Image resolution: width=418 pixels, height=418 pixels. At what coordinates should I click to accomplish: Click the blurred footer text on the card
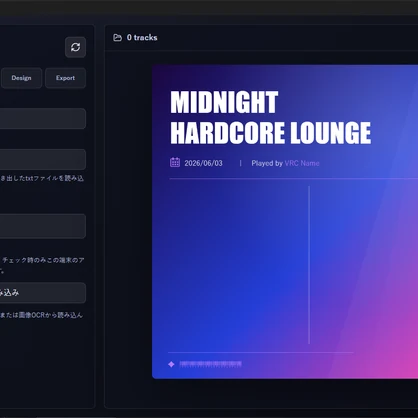pyautogui.click(x=211, y=364)
